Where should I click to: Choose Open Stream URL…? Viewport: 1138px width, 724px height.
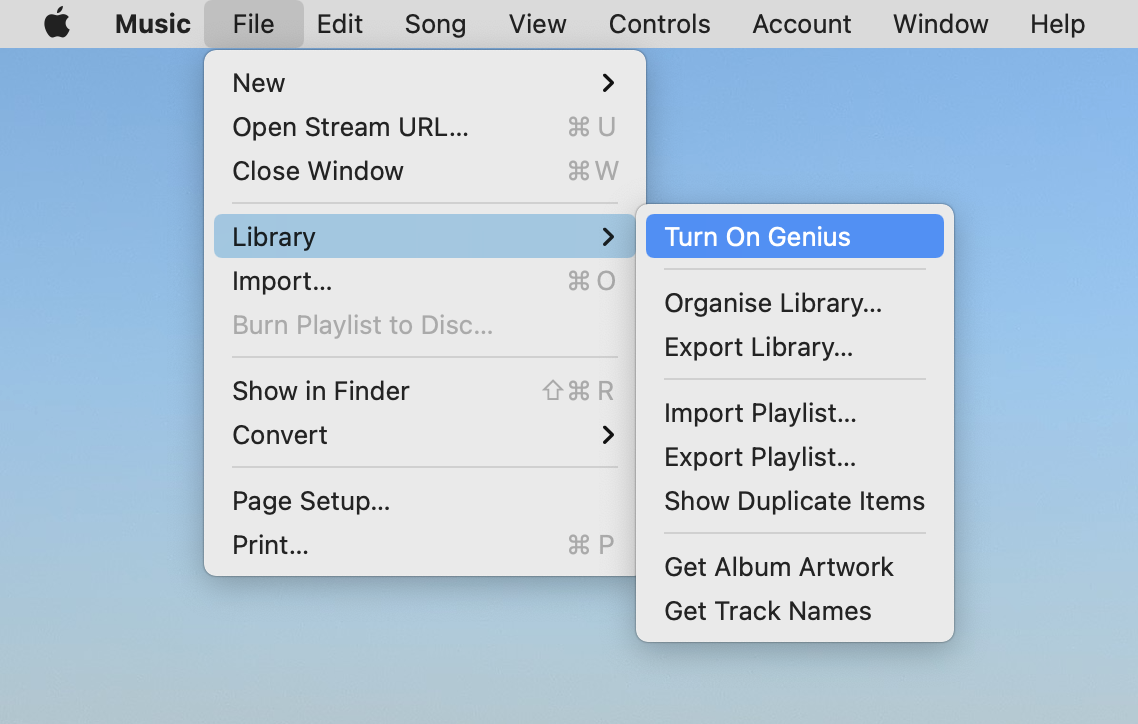tap(425, 127)
